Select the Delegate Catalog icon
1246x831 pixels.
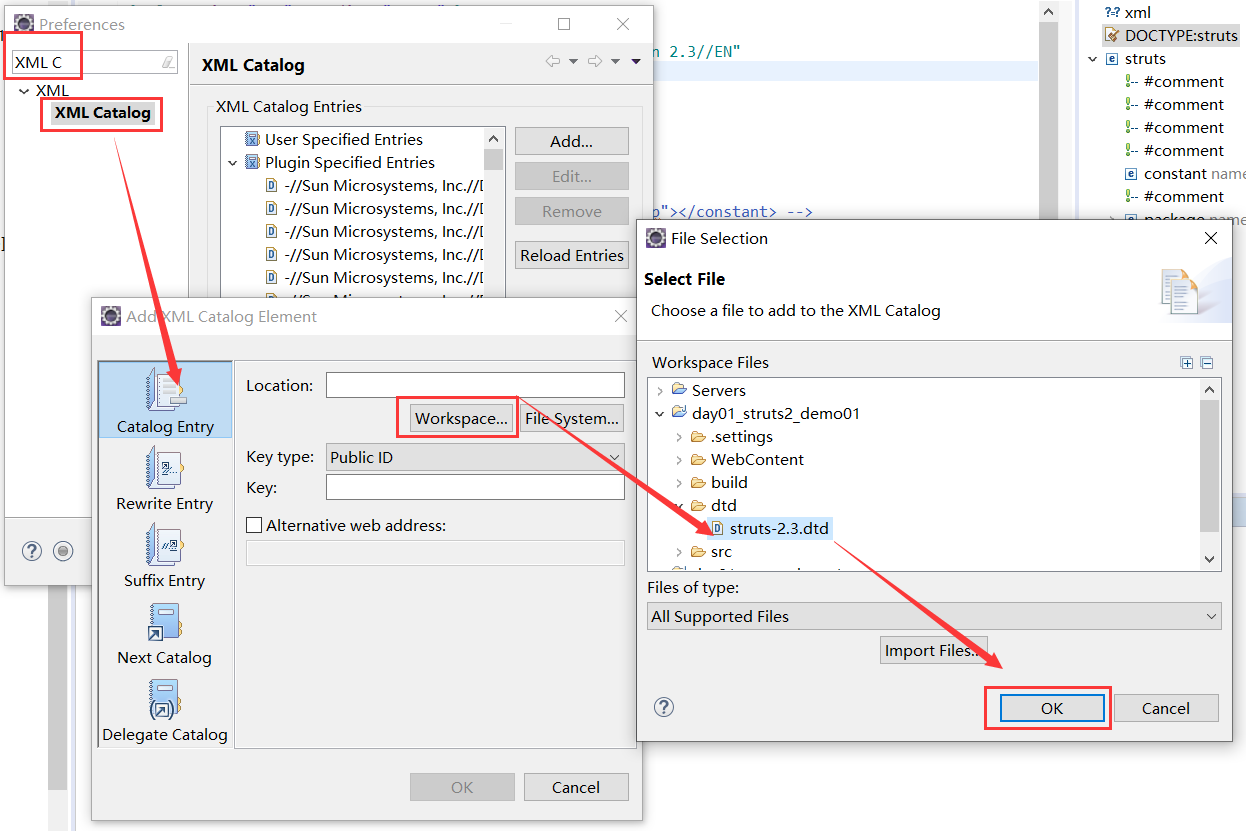point(165,699)
